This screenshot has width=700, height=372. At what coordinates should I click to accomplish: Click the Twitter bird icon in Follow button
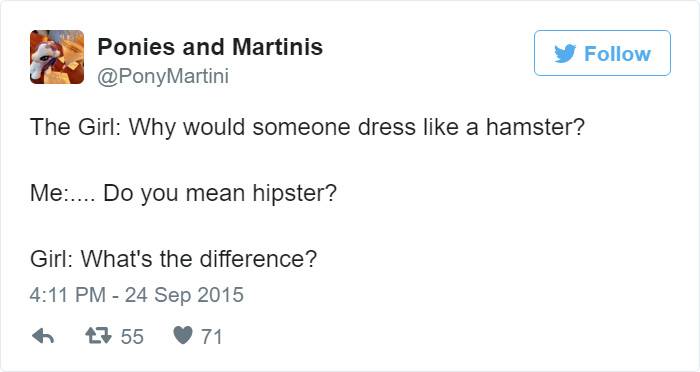(565, 54)
